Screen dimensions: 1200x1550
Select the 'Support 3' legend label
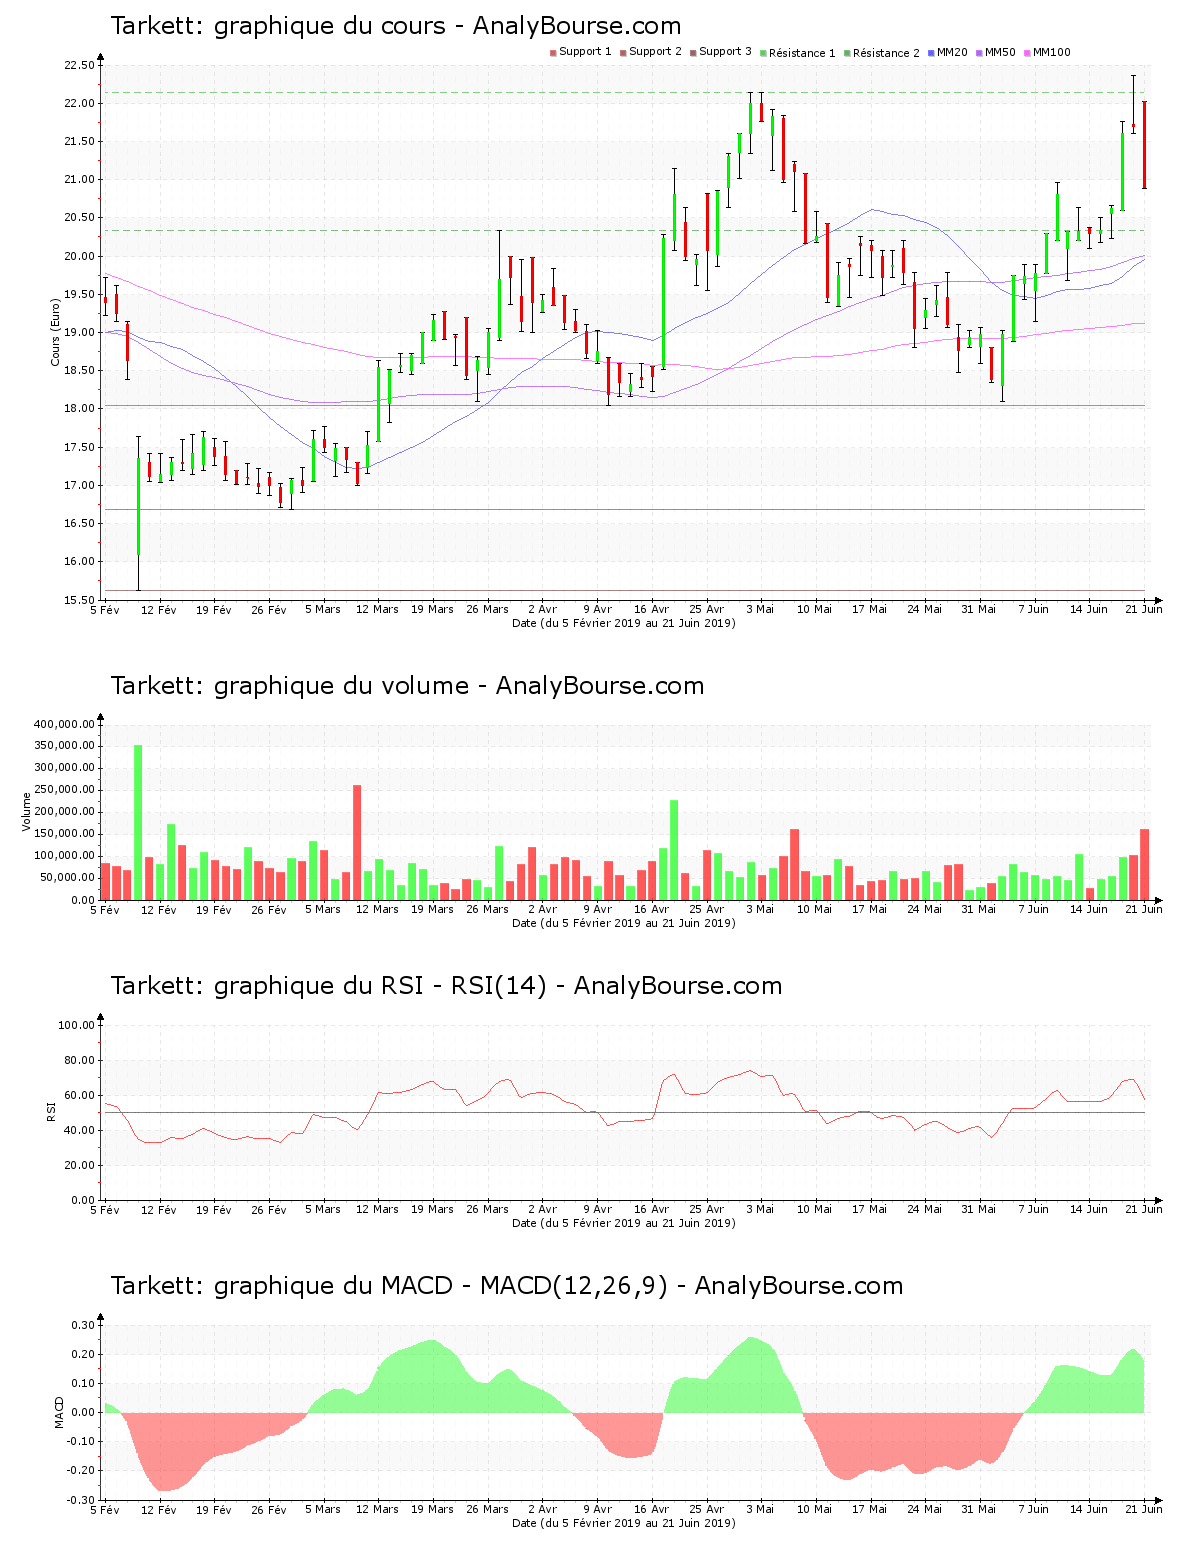pyautogui.click(x=725, y=52)
